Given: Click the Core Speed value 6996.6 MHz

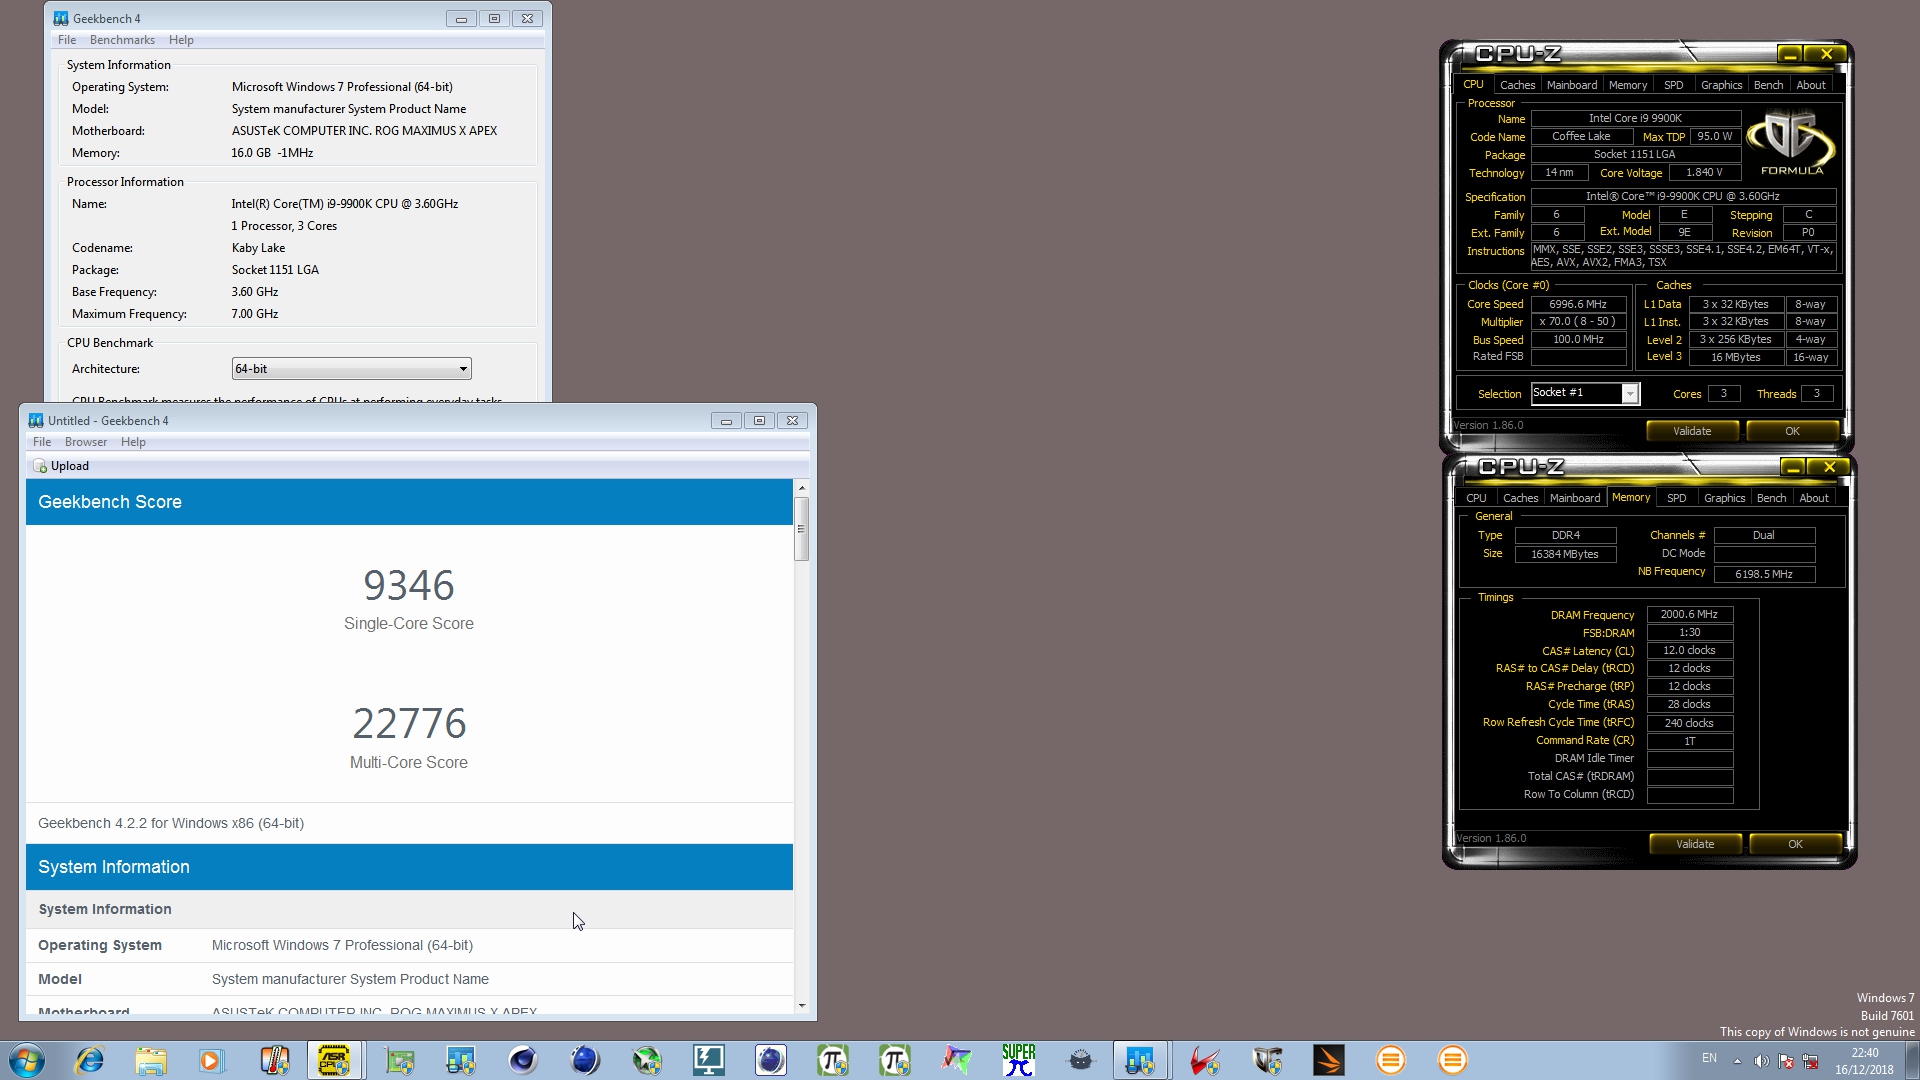Looking at the screenshot, I should click(1578, 304).
